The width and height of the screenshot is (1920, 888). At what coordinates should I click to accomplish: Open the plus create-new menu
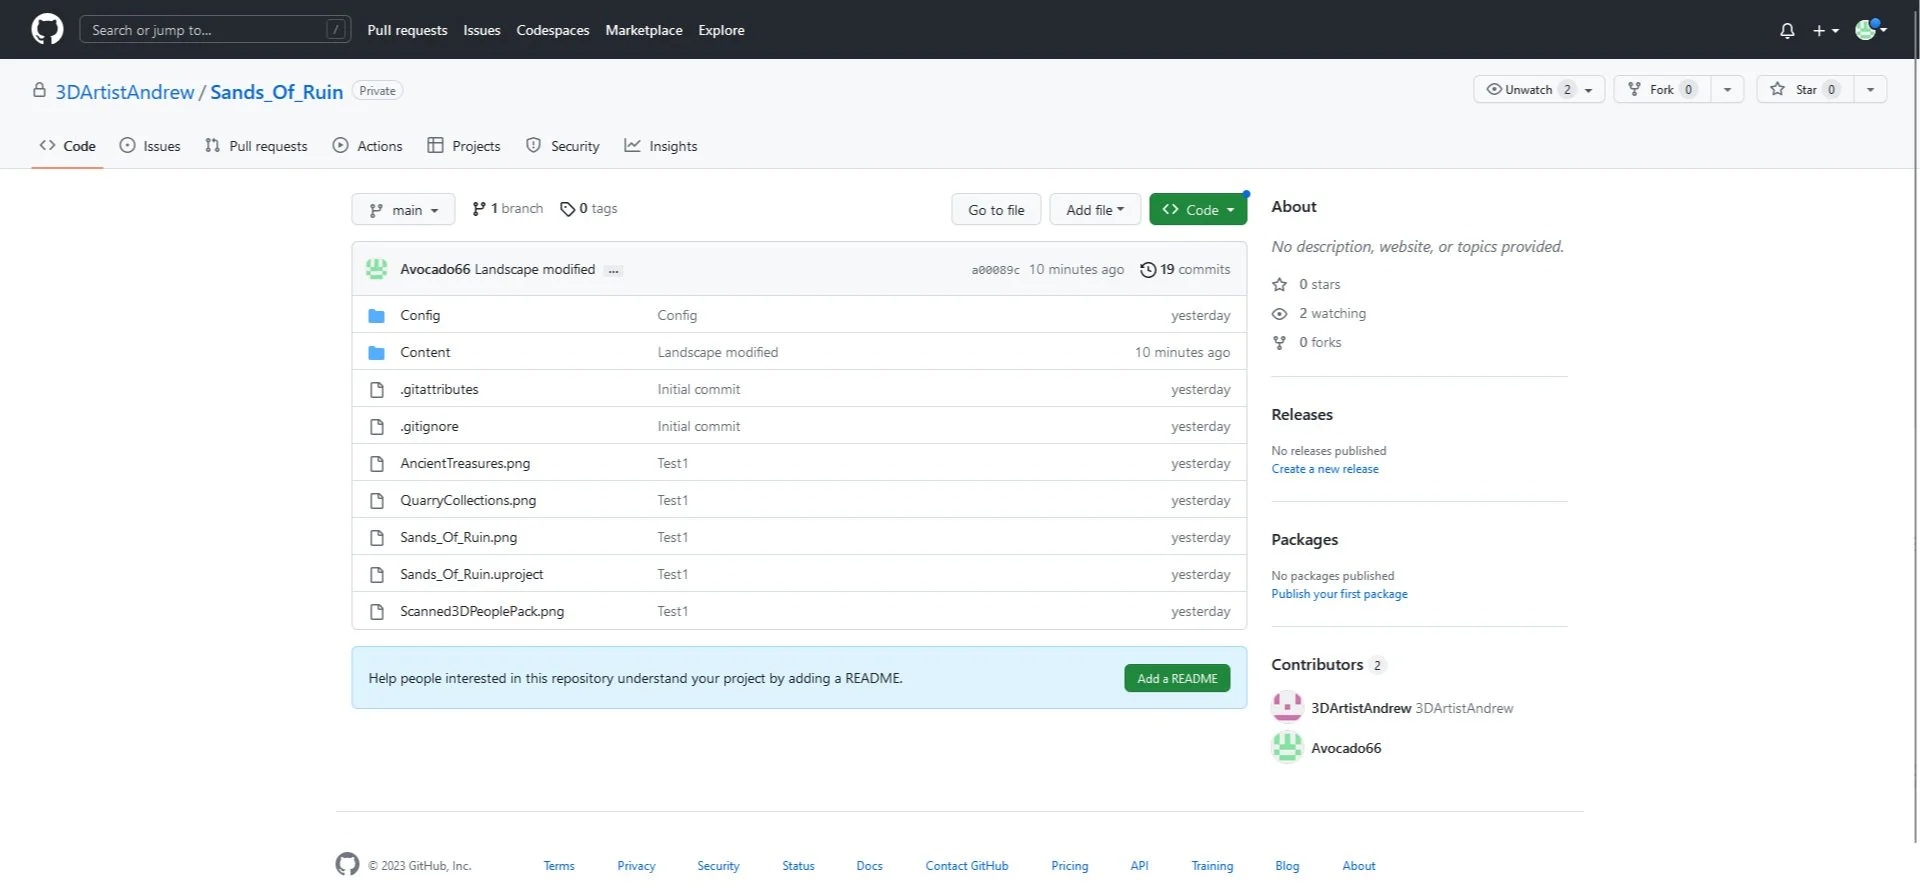[x=1825, y=31]
